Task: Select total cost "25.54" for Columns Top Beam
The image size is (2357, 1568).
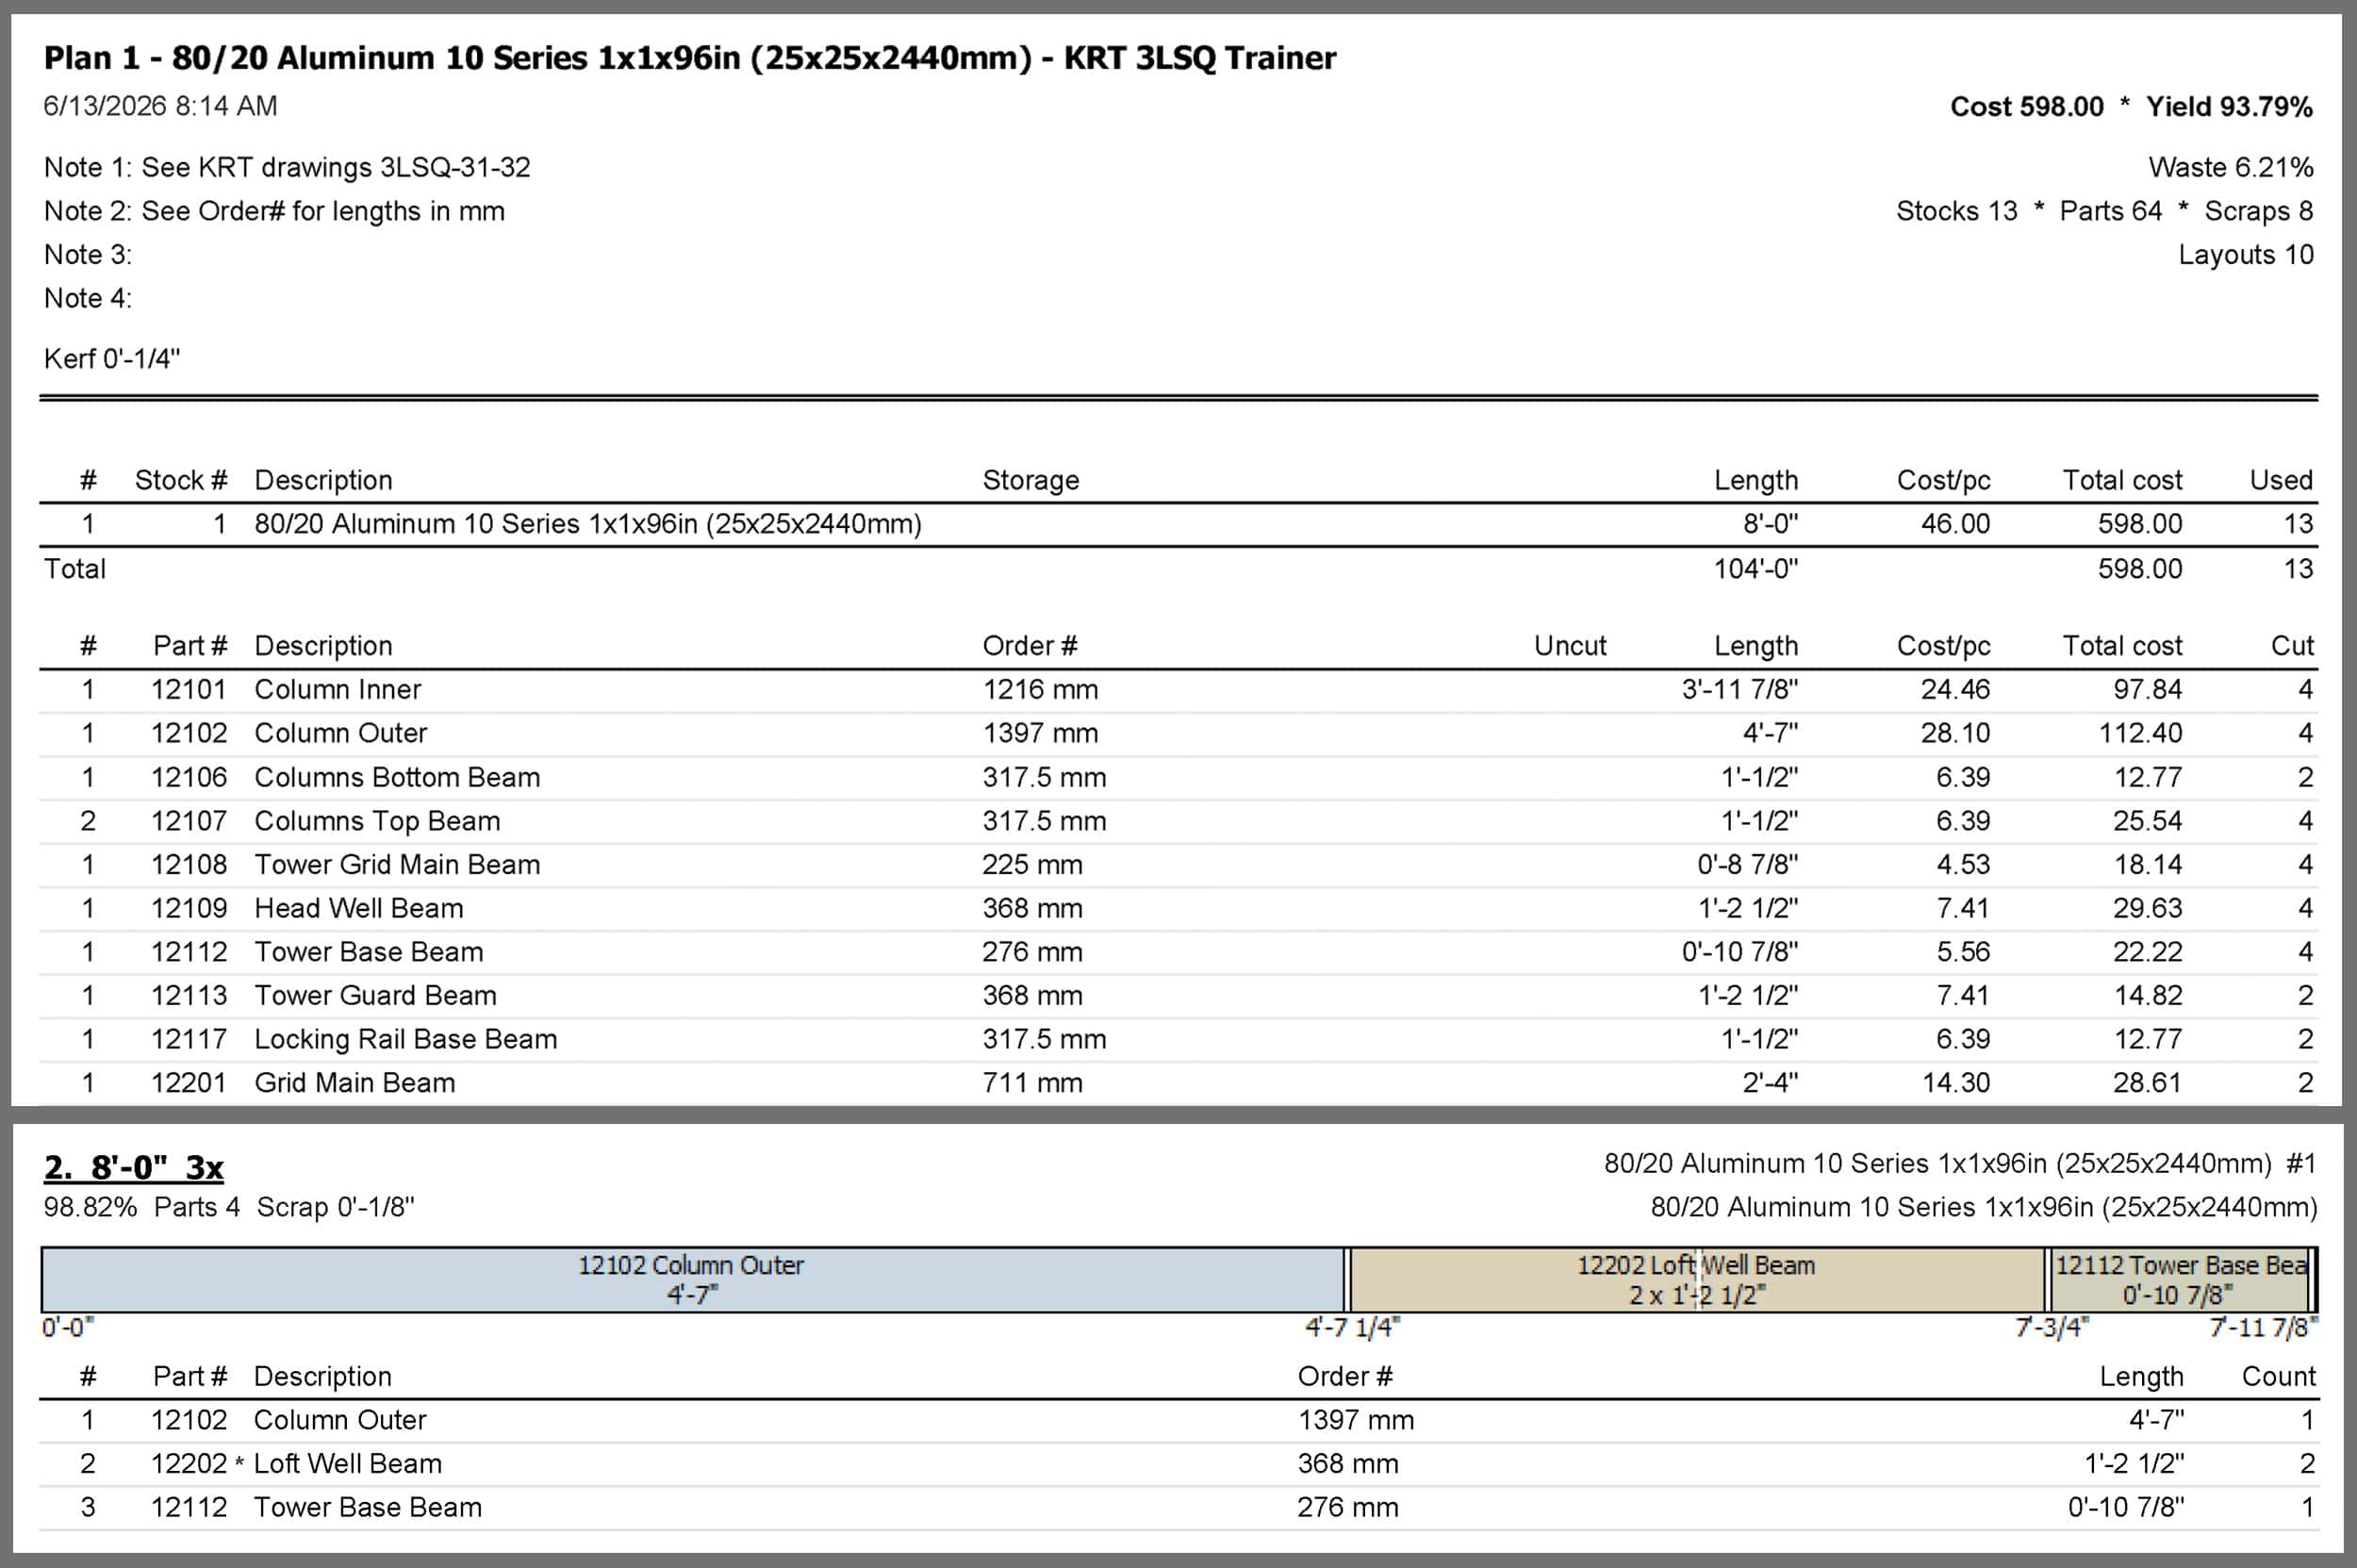Action: (x=2147, y=821)
